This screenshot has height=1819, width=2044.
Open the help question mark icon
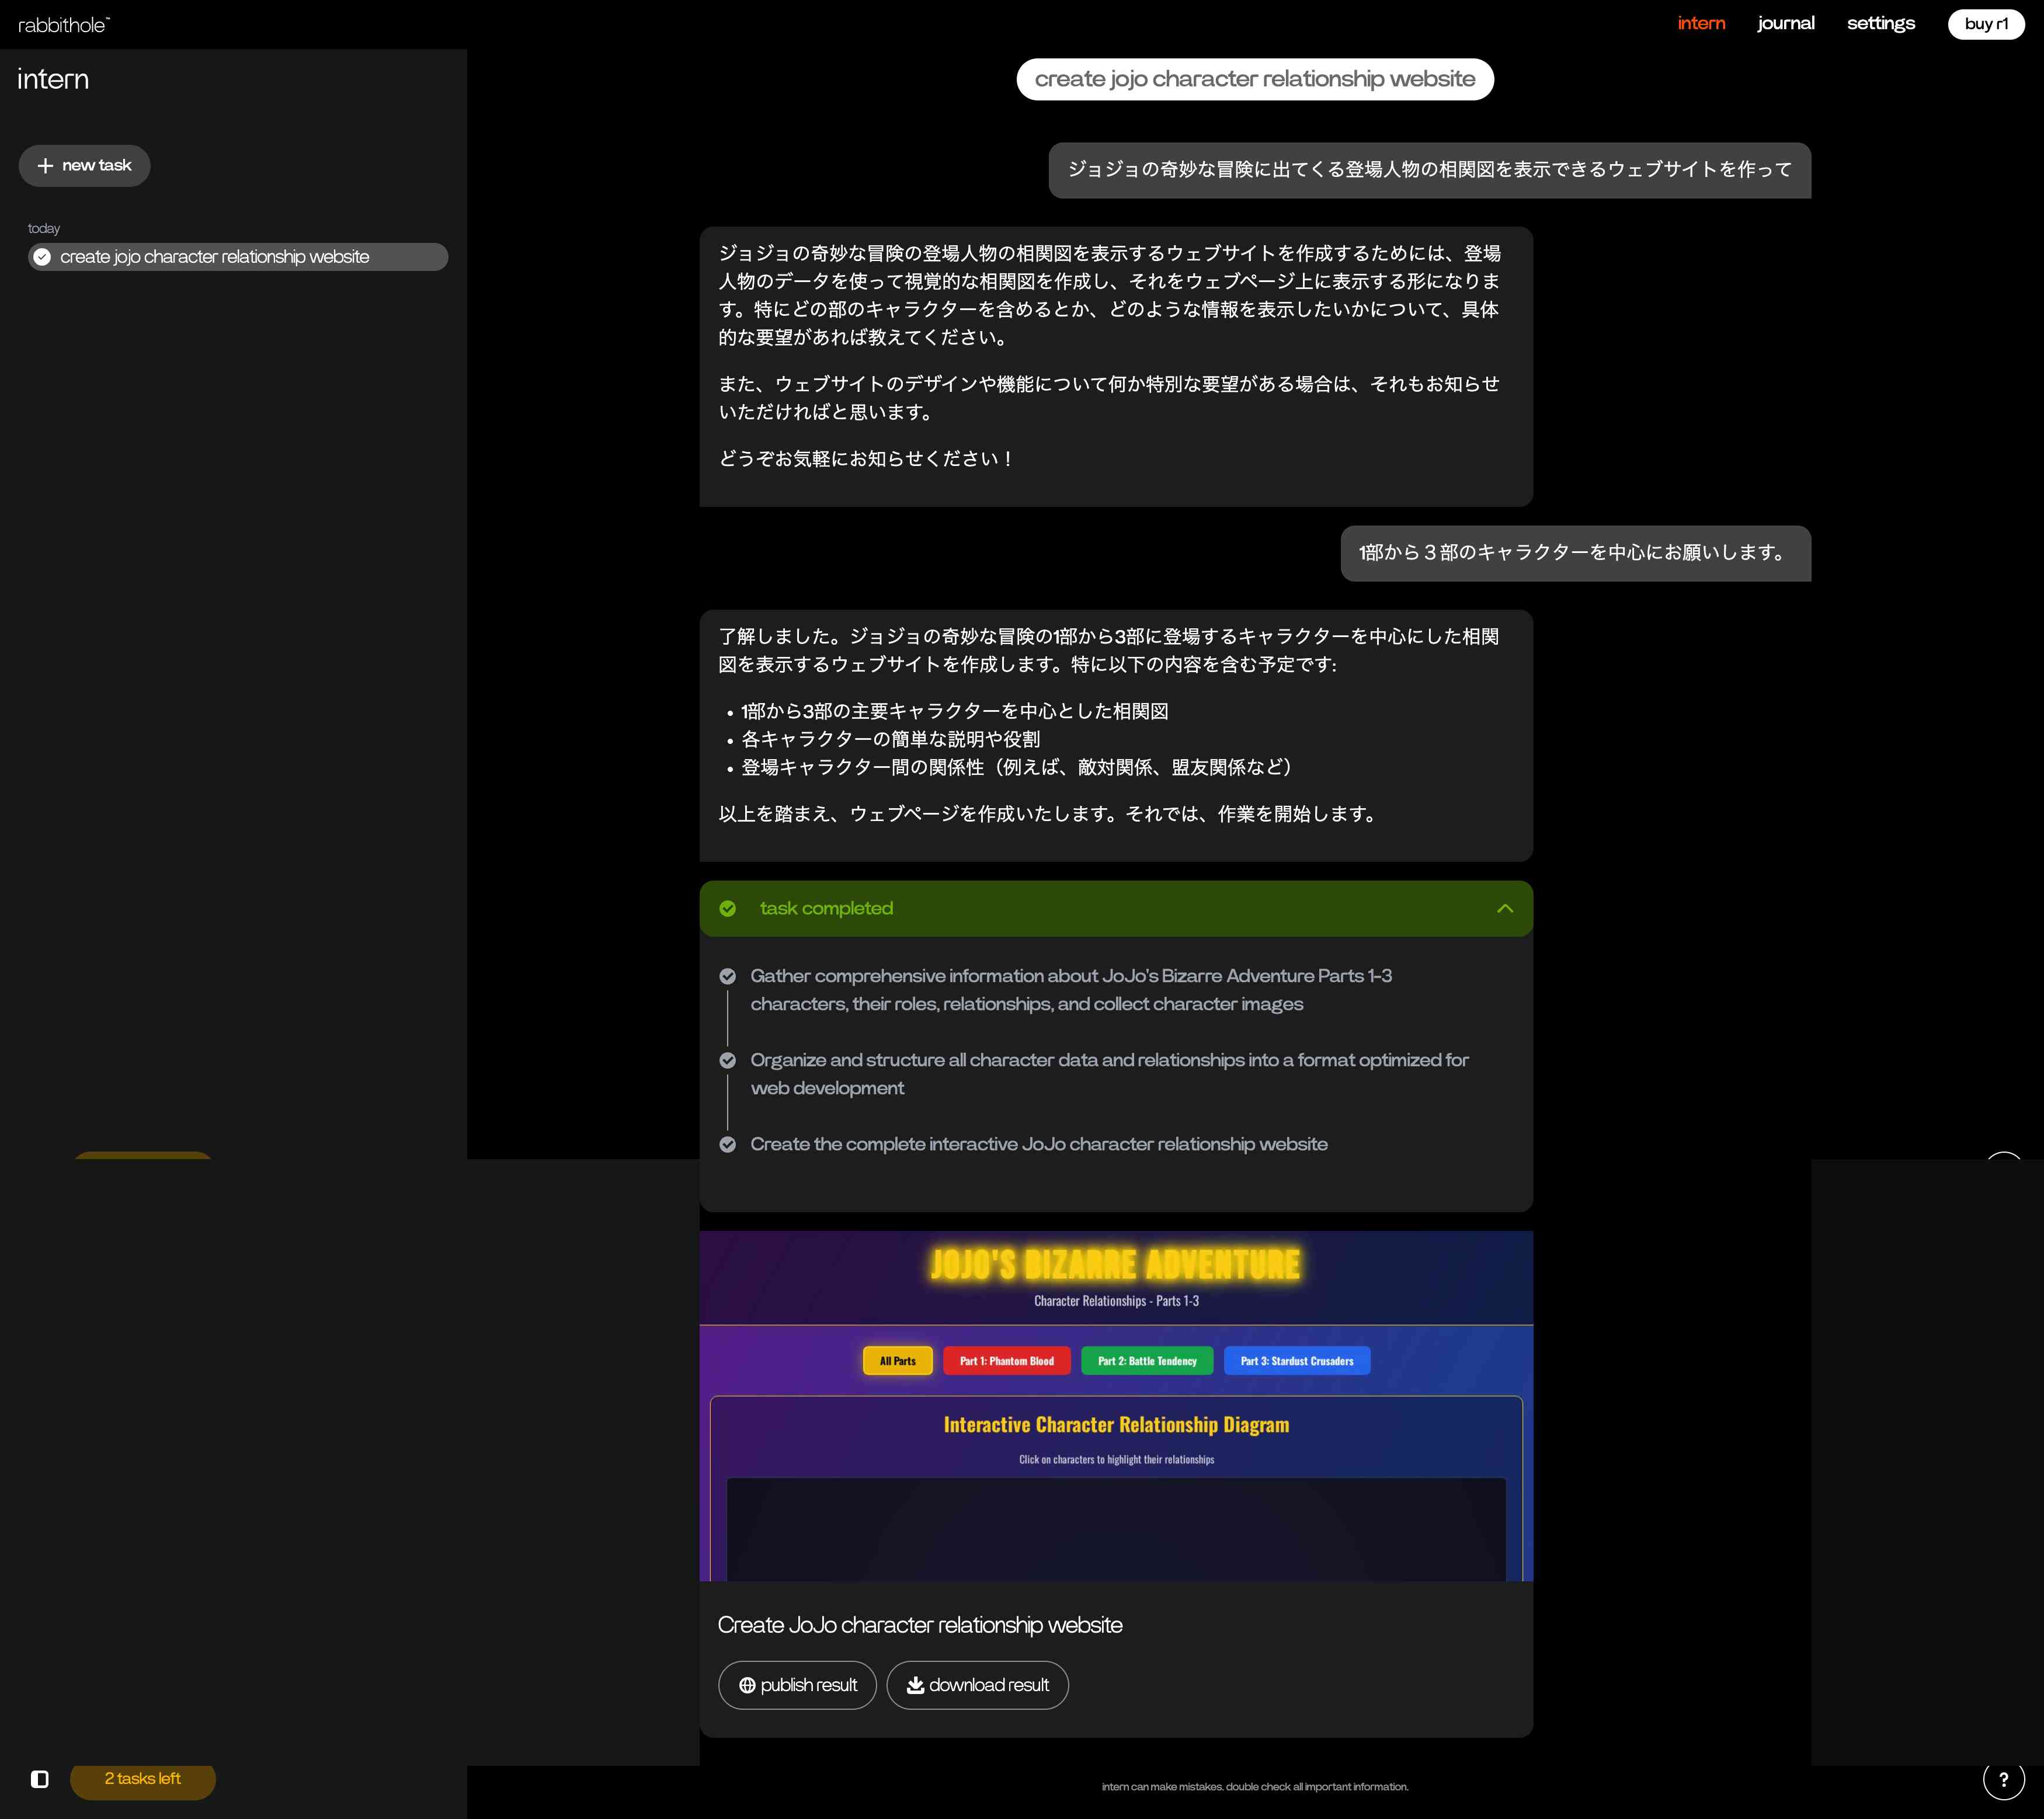click(2003, 1779)
